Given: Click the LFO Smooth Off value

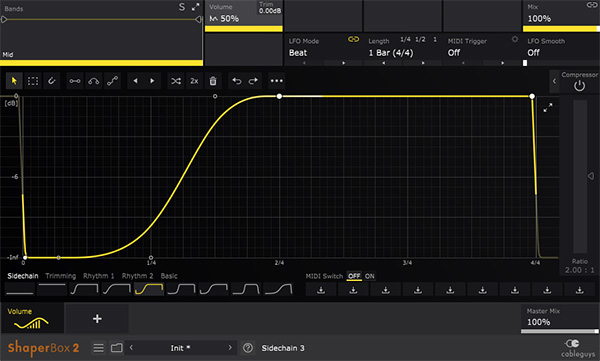Looking at the screenshot, I should click(x=533, y=53).
